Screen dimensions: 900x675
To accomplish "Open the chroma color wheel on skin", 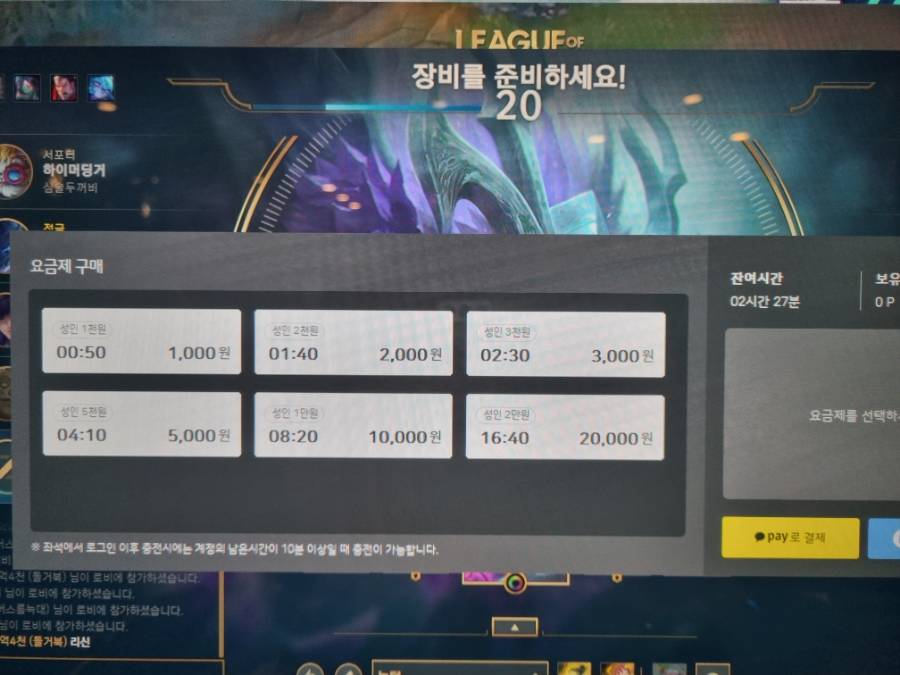I will pos(515,583).
